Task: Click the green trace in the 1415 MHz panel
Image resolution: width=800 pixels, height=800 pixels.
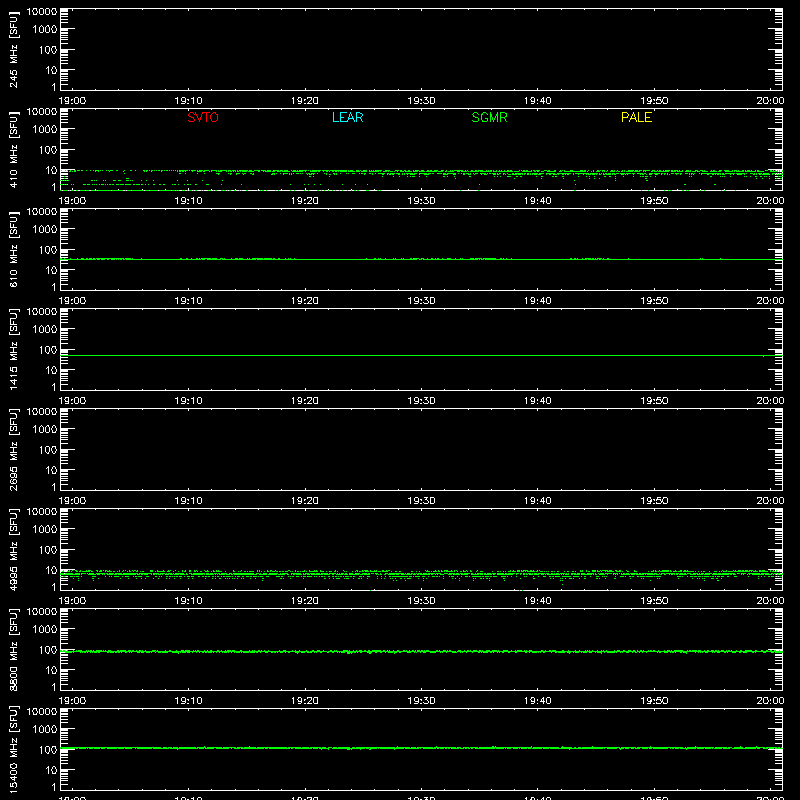Action: point(421,355)
